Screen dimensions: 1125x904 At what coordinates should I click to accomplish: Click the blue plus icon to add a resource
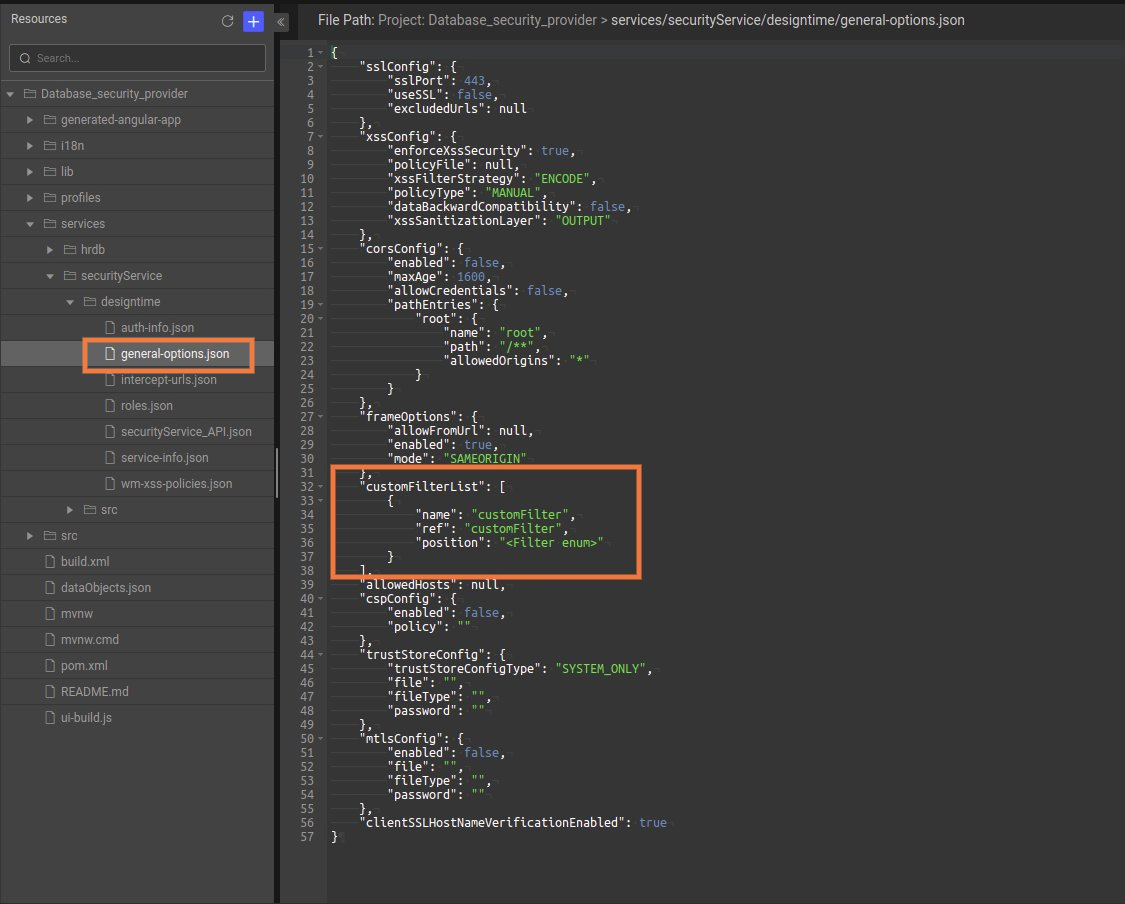pos(252,19)
